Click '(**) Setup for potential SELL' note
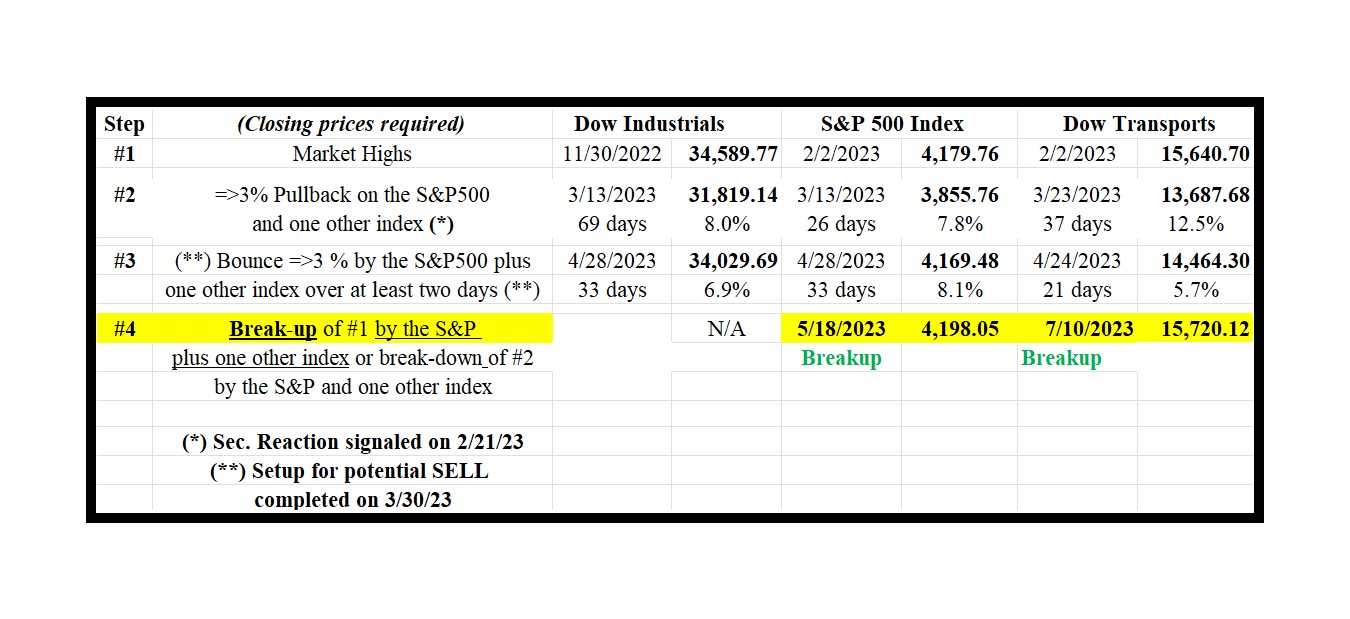Viewport: 1350px width, 619px height. pos(349,471)
